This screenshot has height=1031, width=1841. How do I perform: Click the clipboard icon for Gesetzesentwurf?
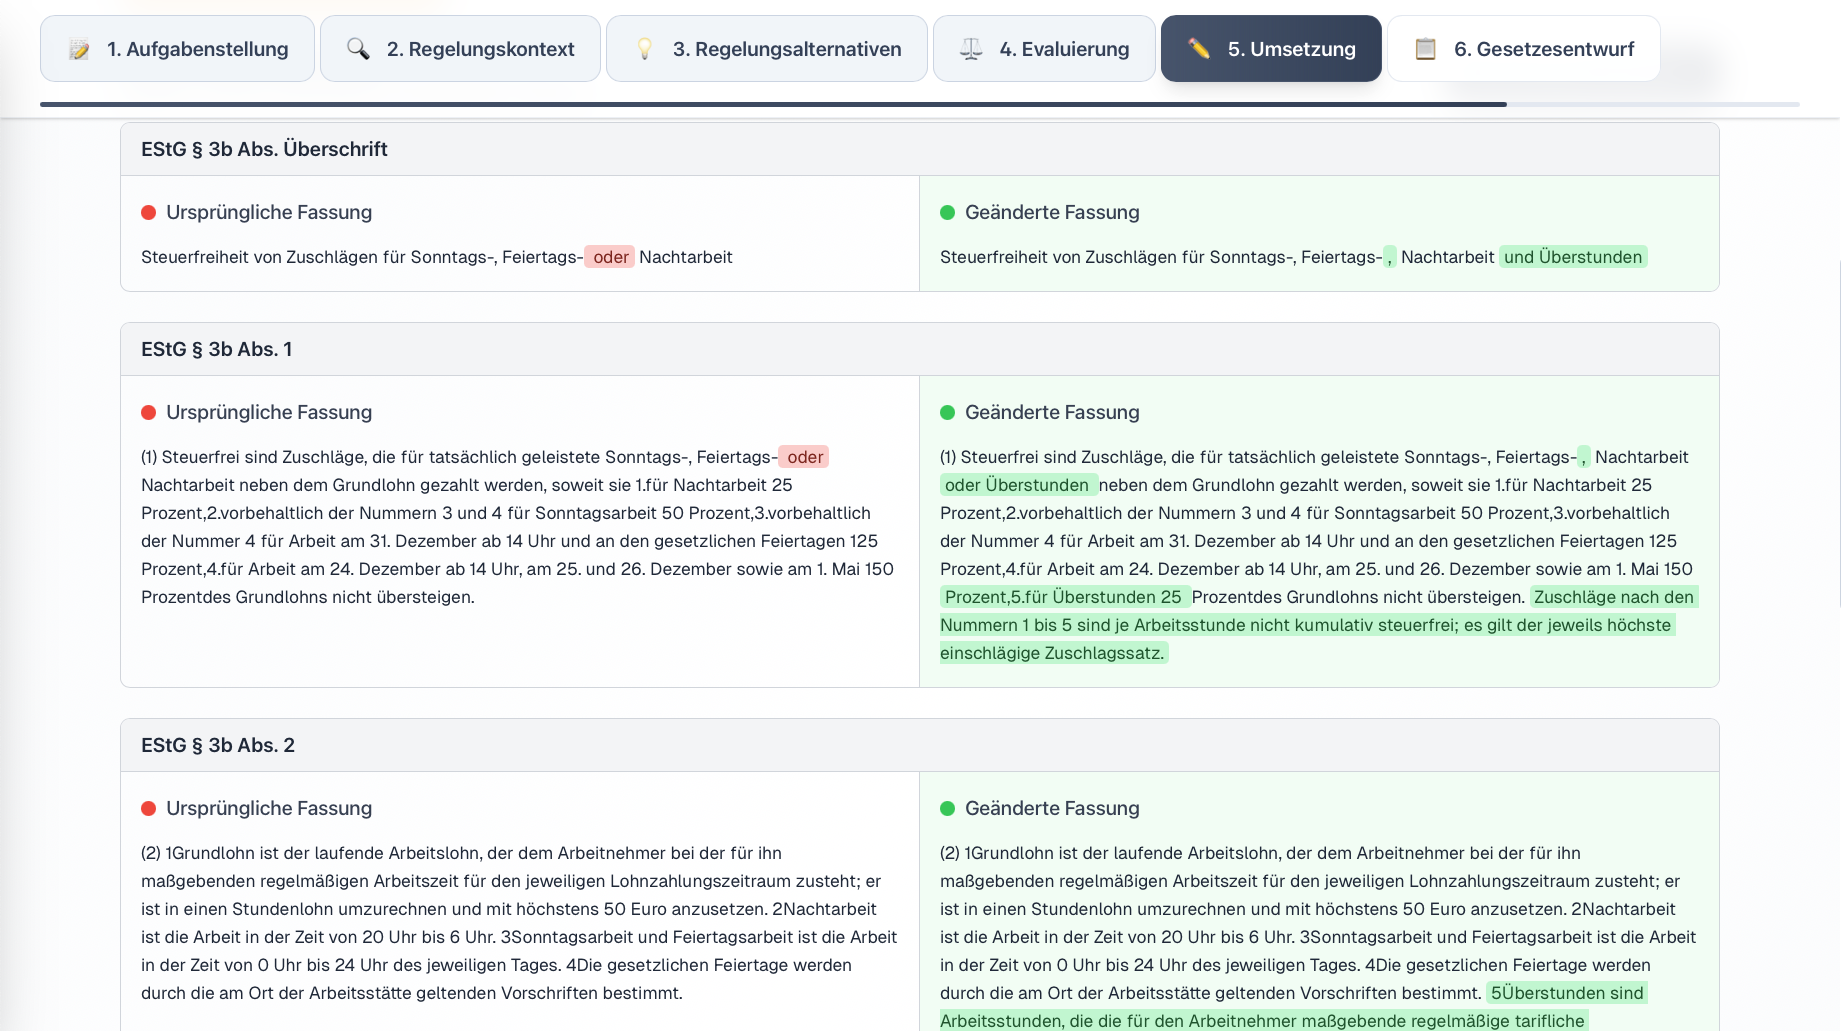pyautogui.click(x=1426, y=49)
